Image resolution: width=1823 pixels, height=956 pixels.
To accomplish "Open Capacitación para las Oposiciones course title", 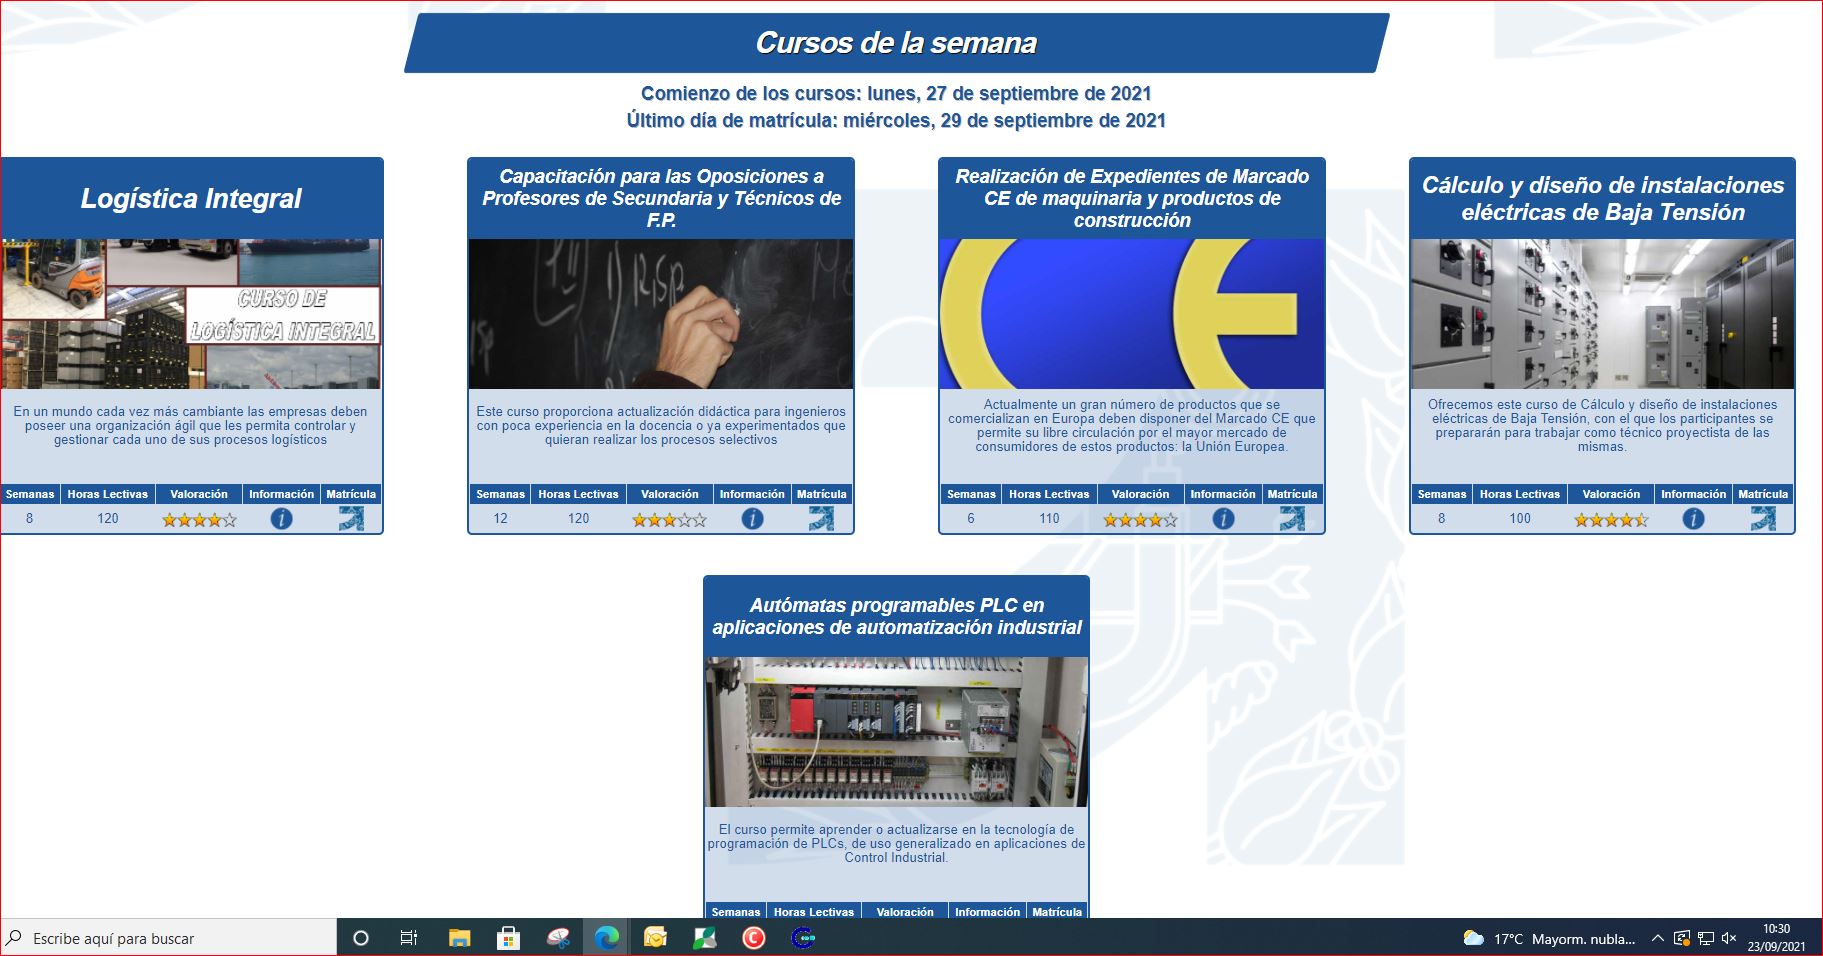I will coord(661,198).
